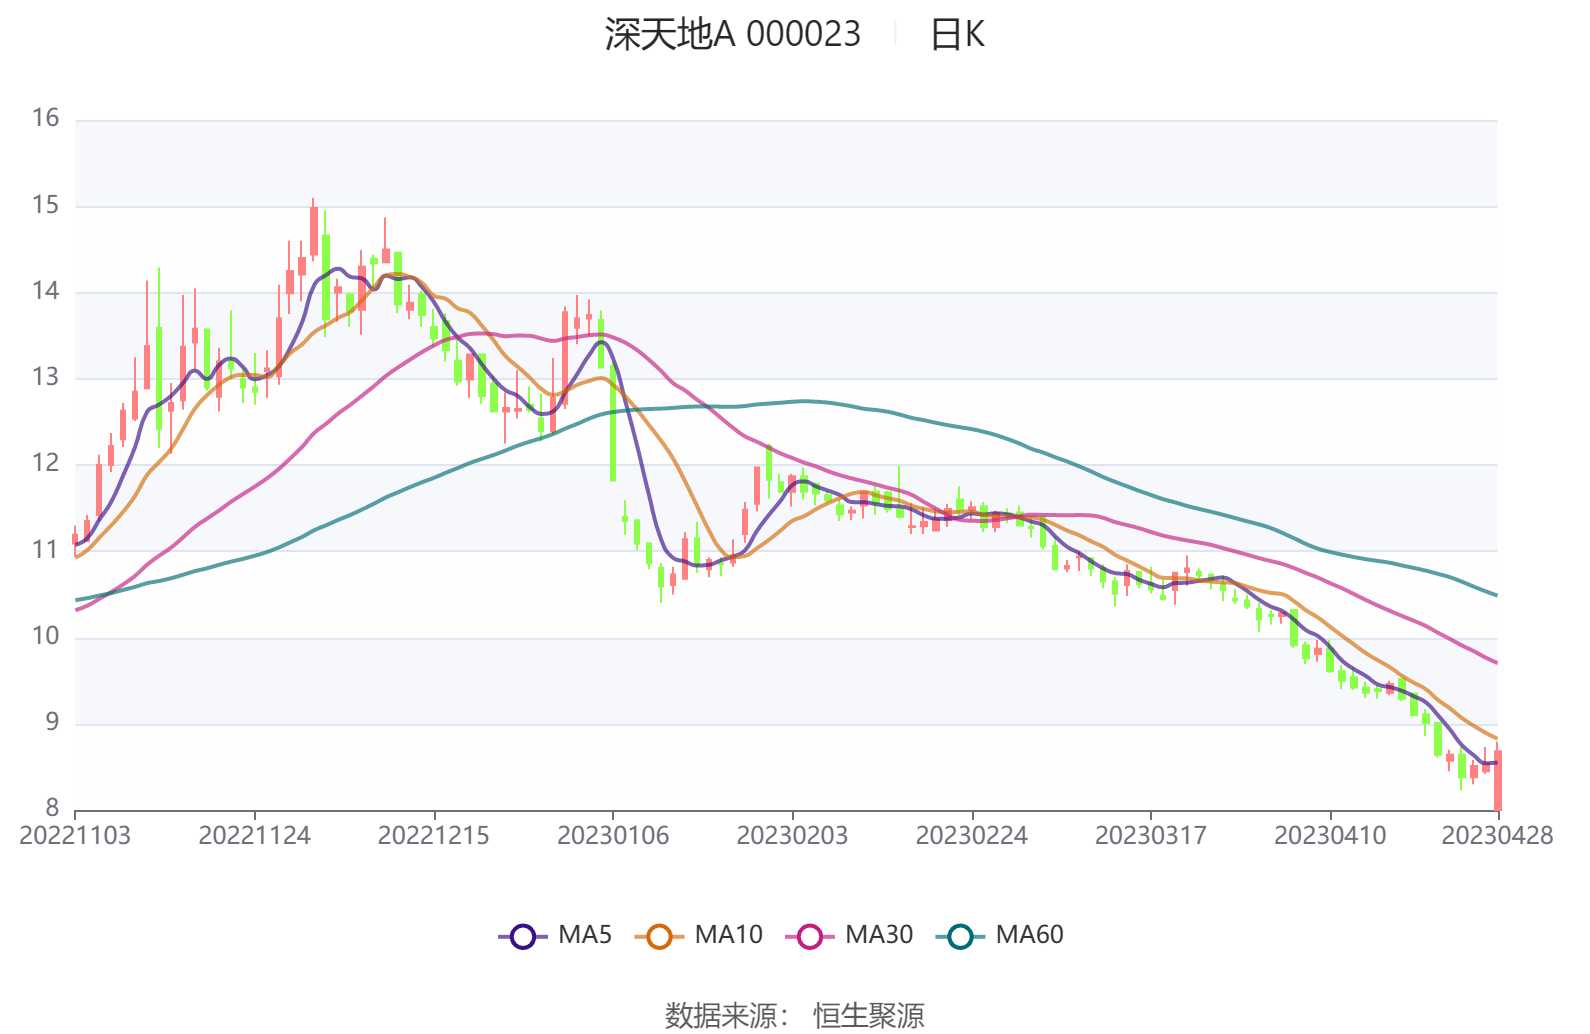Click x-axis date label 20230317
This screenshot has width=1590, height=1034.
click(1151, 836)
